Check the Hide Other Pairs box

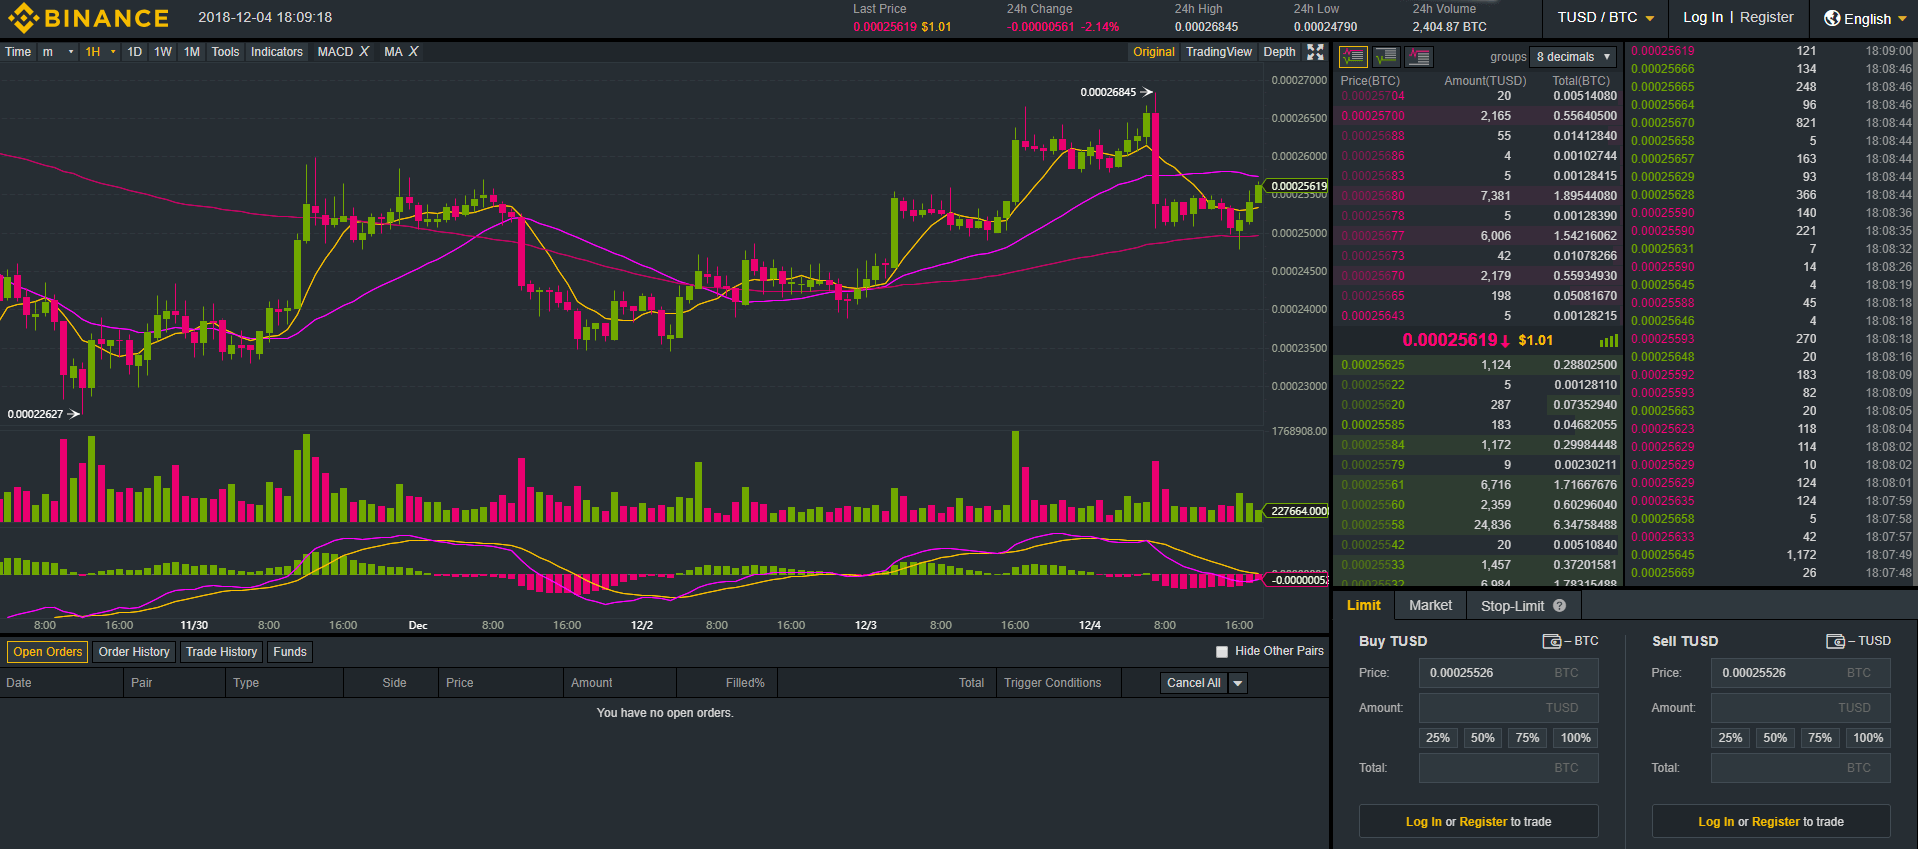pyautogui.click(x=1221, y=652)
